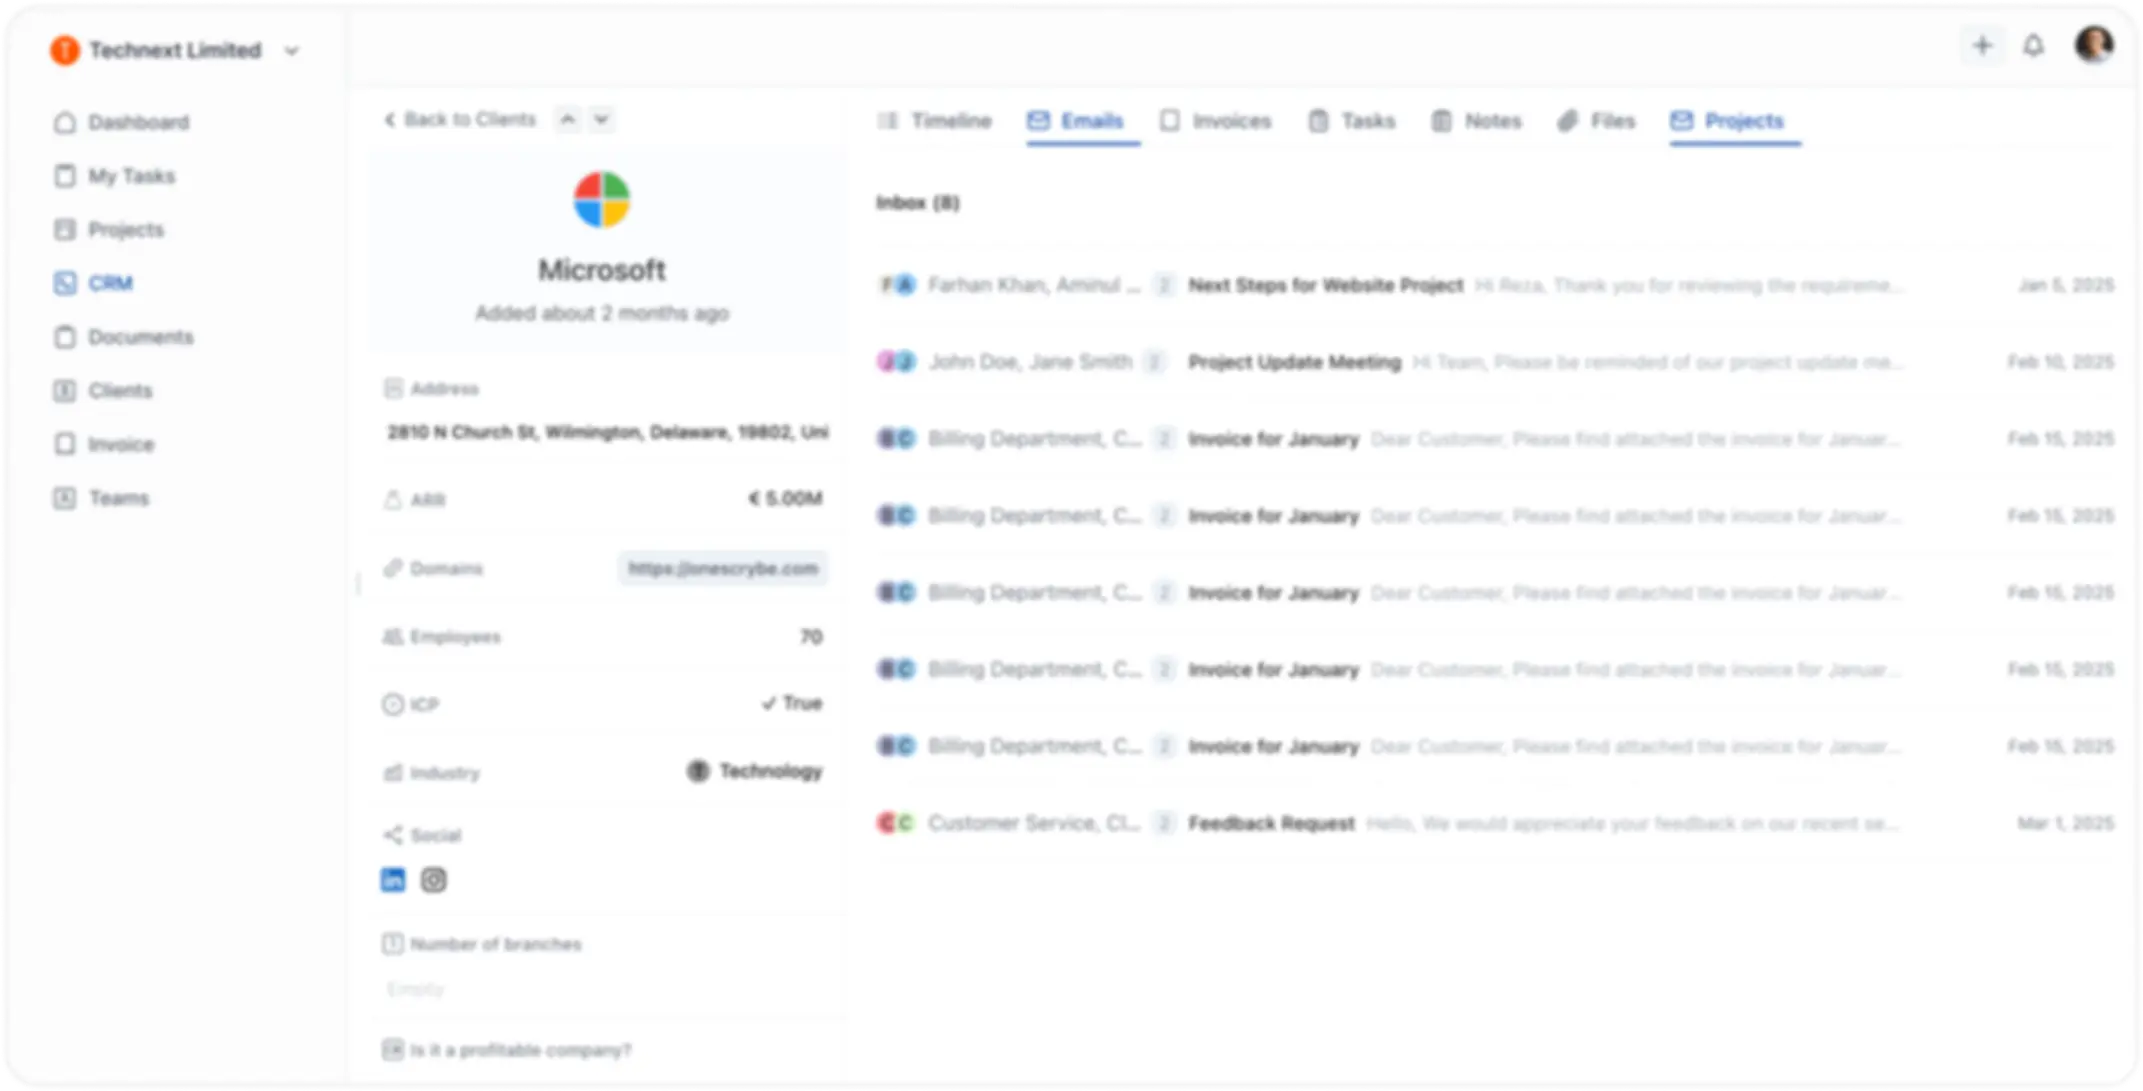
Task: Click the My Tasks clipboard icon
Action: (x=65, y=176)
